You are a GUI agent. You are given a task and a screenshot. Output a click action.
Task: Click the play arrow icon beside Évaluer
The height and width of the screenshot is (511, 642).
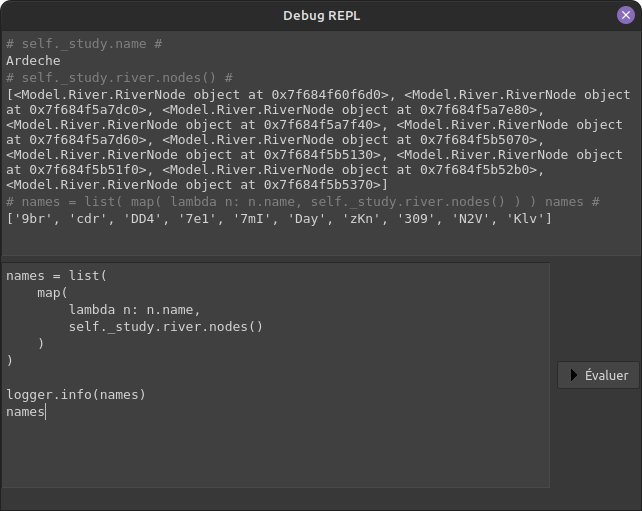click(x=574, y=375)
